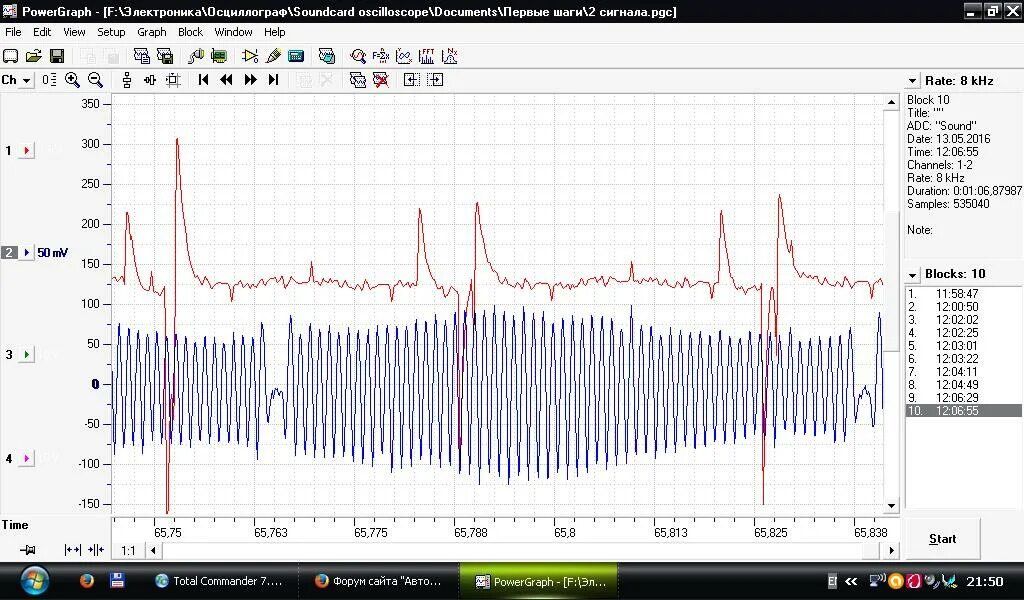Viewport: 1024px width, 600px height.
Task: Open the Block menu
Action: (x=190, y=31)
